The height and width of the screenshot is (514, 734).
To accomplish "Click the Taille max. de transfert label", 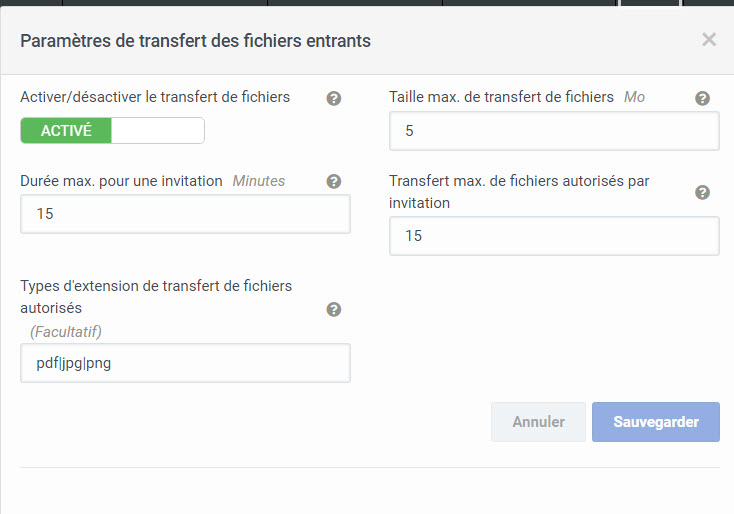I will tap(501, 97).
